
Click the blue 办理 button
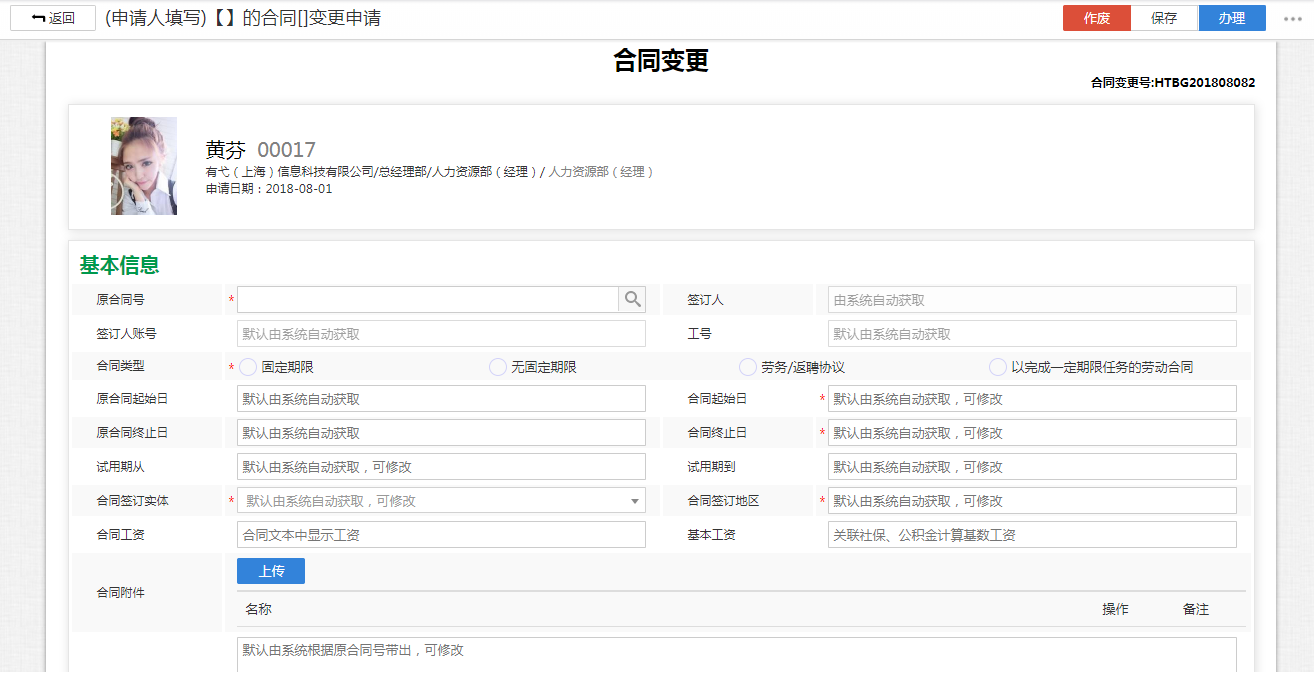coord(1232,18)
